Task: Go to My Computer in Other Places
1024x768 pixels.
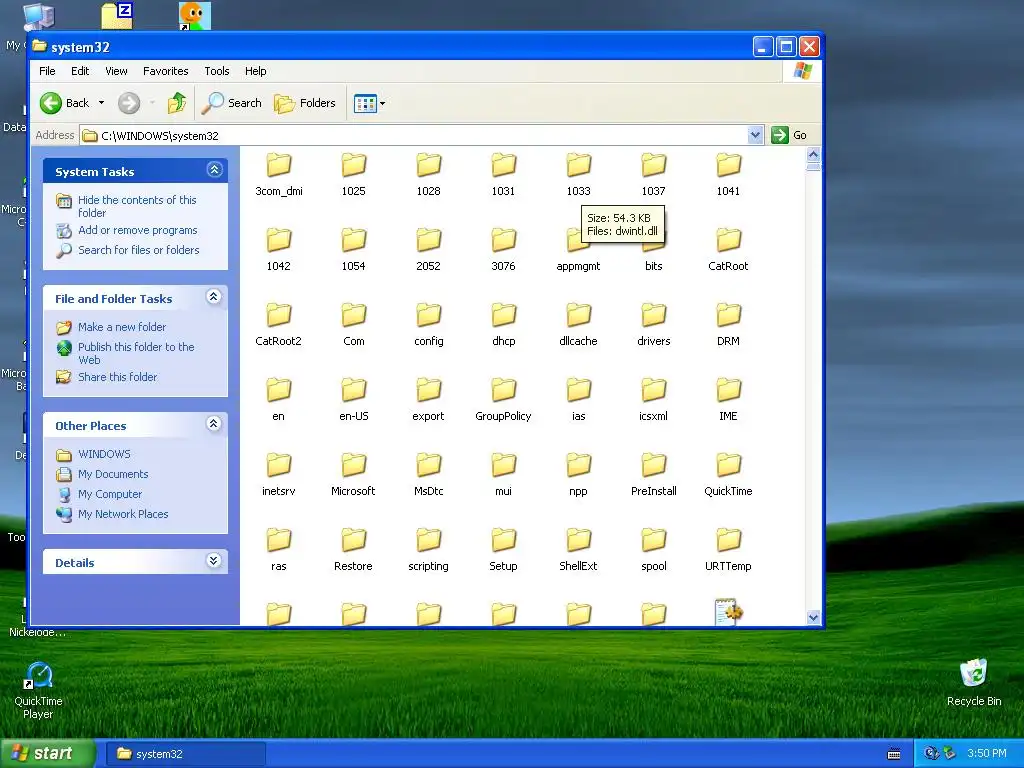Action: click(109, 494)
